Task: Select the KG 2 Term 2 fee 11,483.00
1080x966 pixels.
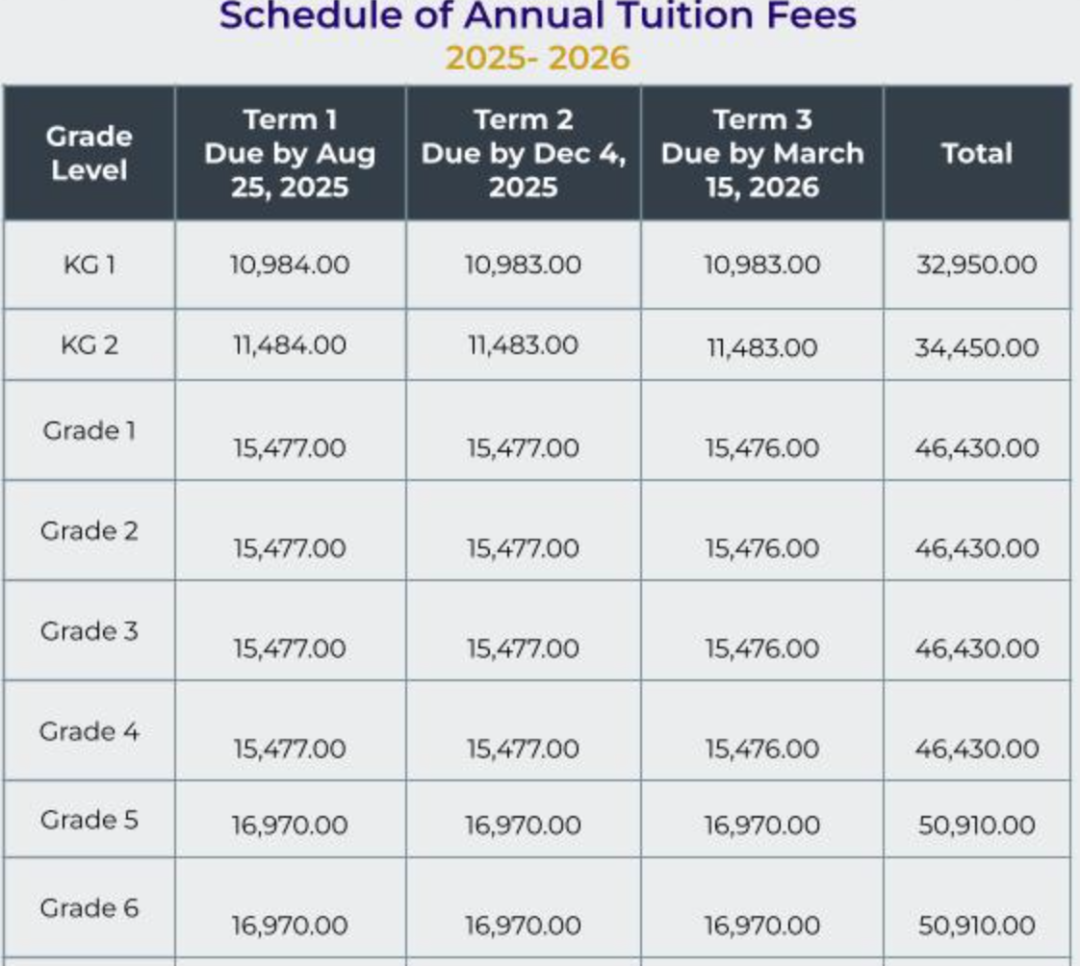Action: point(523,345)
